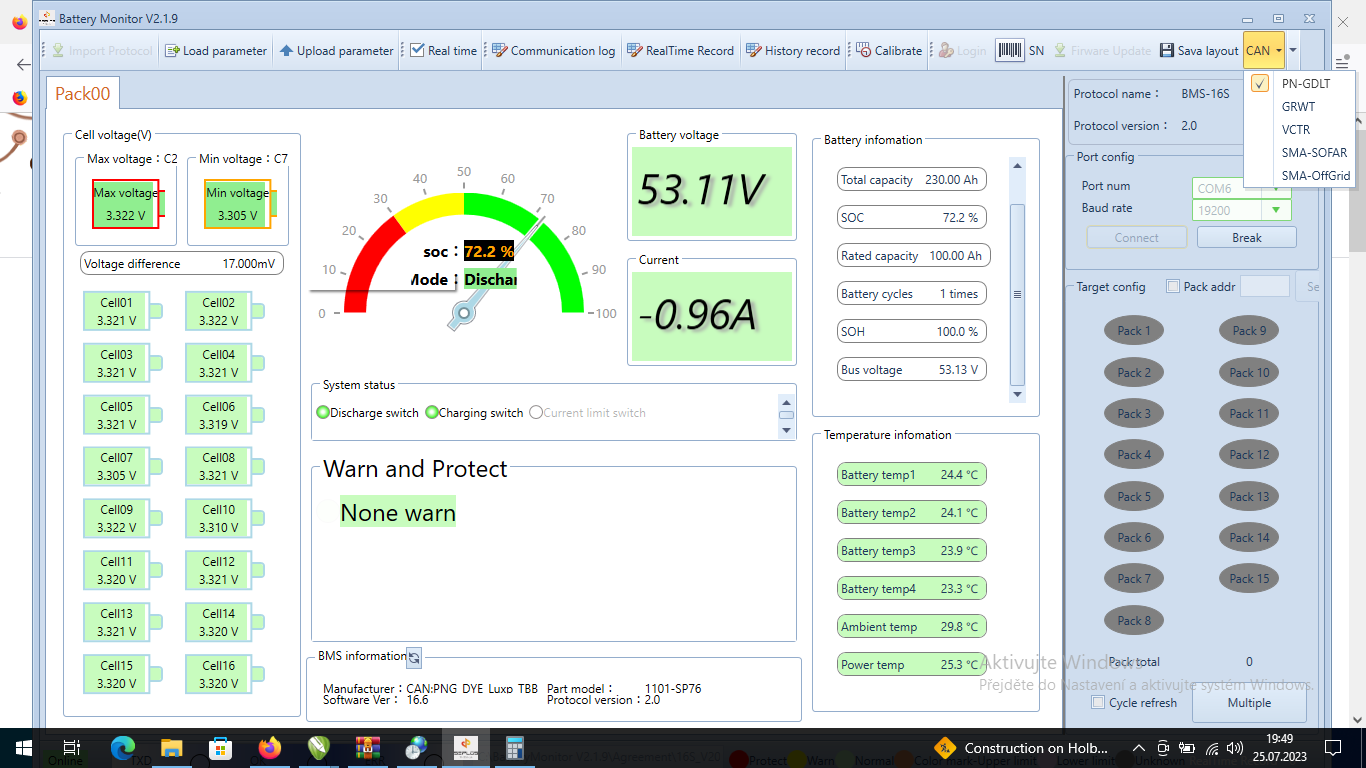Toggle the Real time checkbox
This screenshot has width=1366, height=768.
[418, 51]
